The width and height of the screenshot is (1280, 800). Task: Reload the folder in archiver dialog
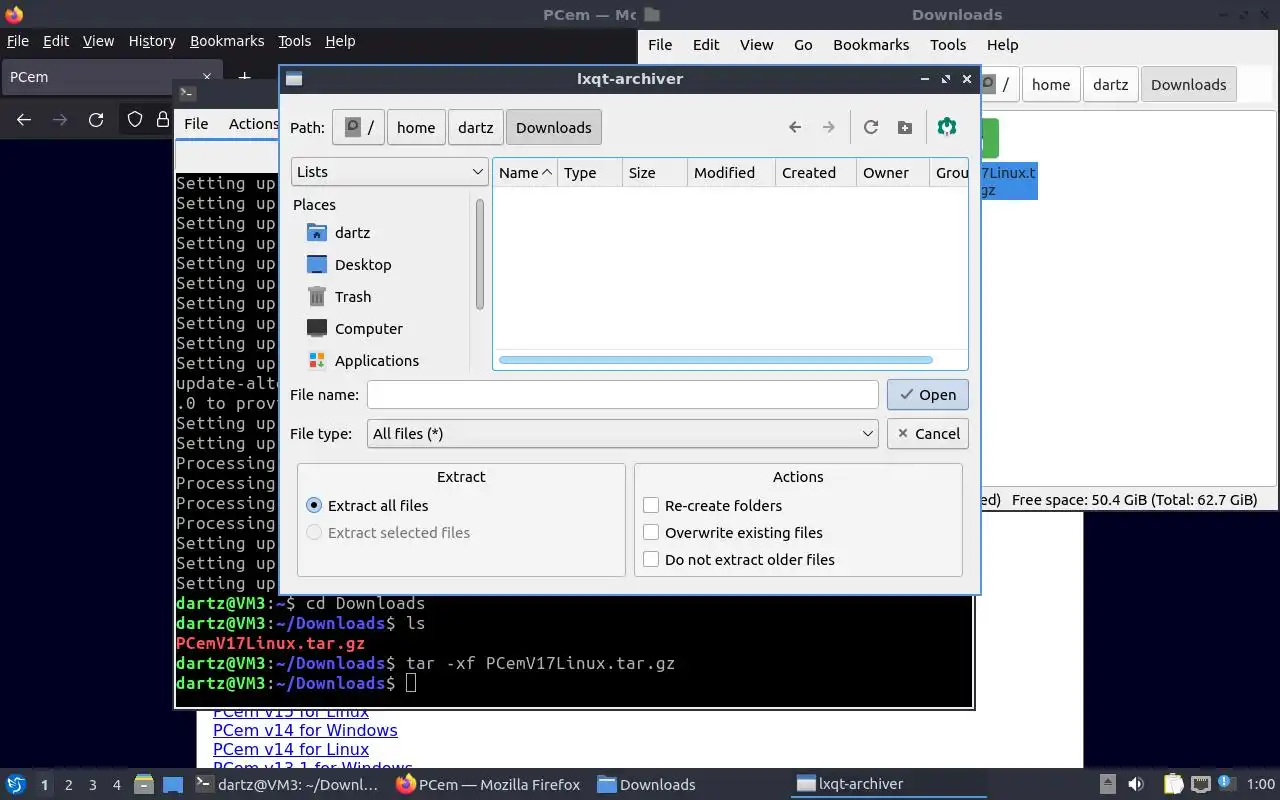(871, 127)
